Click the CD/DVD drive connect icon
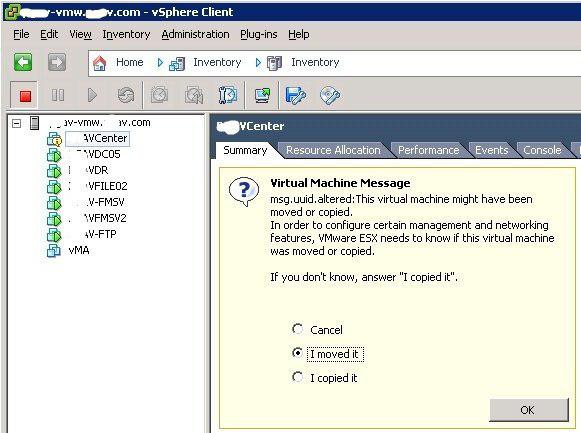The width and height of the screenshot is (581, 433). tap(330, 95)
